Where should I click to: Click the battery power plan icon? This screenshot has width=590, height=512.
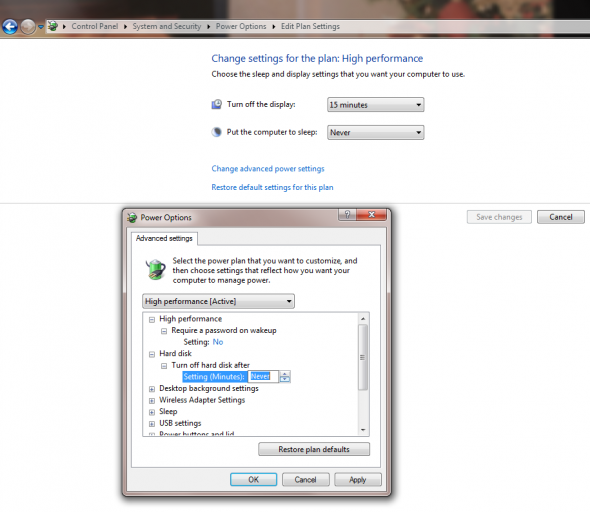(155, 269)
